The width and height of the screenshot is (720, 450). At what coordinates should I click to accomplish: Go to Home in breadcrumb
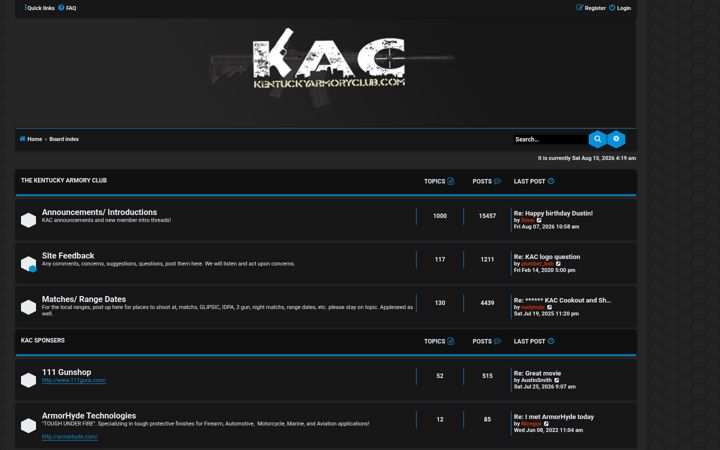tap(31, 139)
